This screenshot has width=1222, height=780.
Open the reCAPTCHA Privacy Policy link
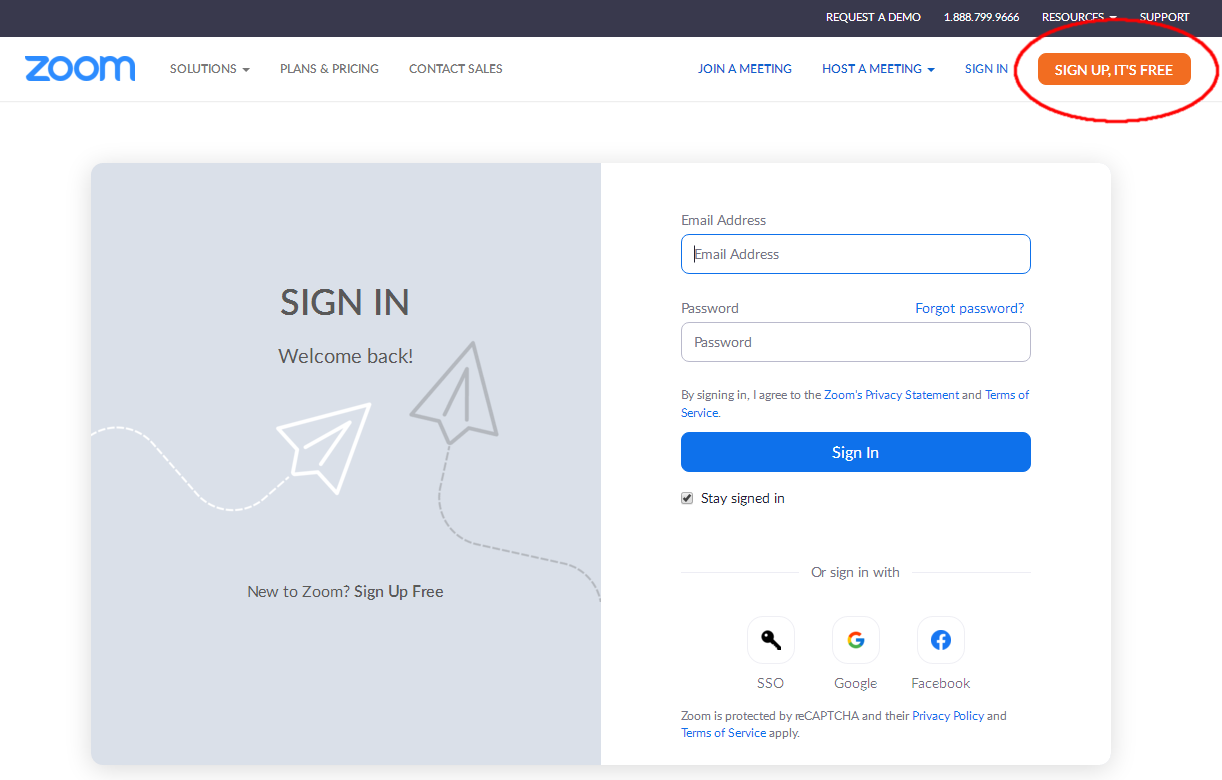[948, 716]
